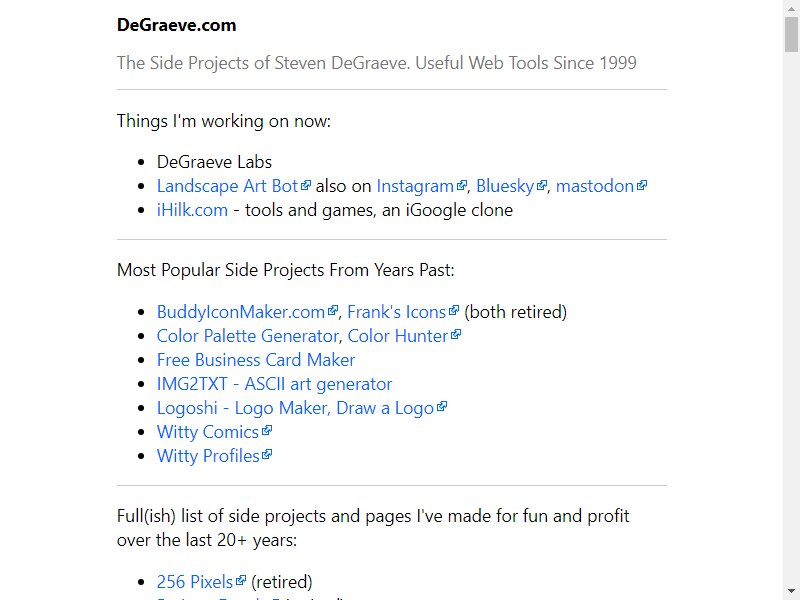This screenshot has height=600, width=800.
Task: Click the scrollbar down arrow
Action: pyautogui.click(x=791, y=591)
